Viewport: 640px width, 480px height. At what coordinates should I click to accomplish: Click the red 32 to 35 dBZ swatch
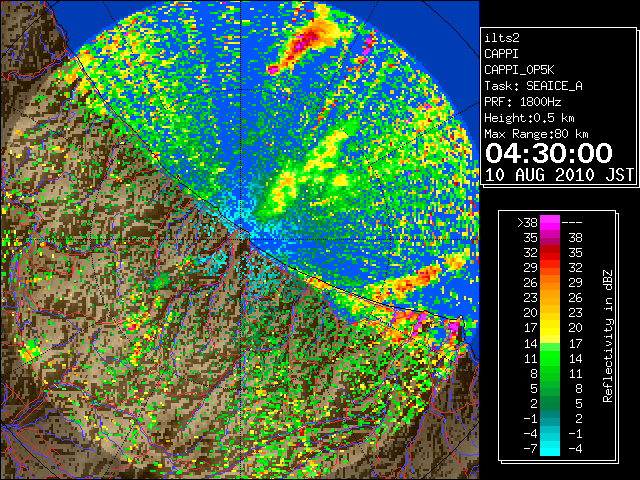click(550, 253)
